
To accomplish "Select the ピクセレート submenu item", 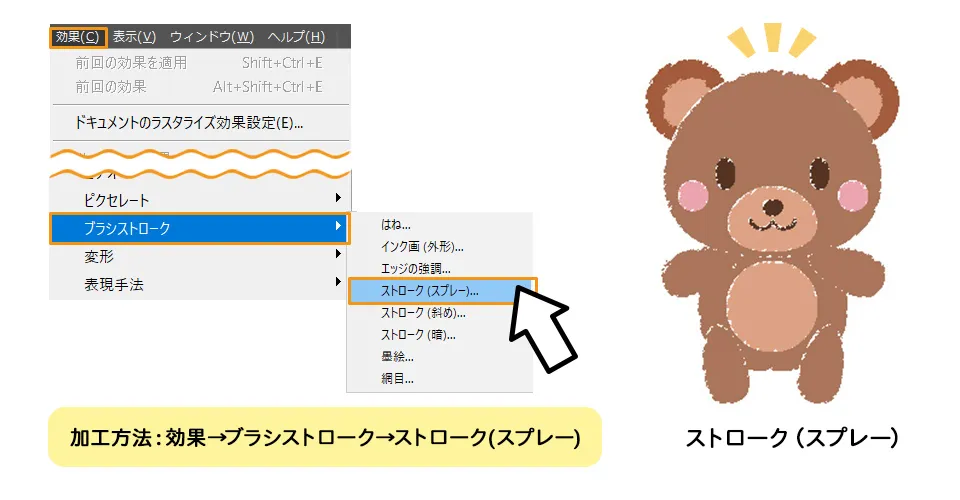I will [200, 200].
